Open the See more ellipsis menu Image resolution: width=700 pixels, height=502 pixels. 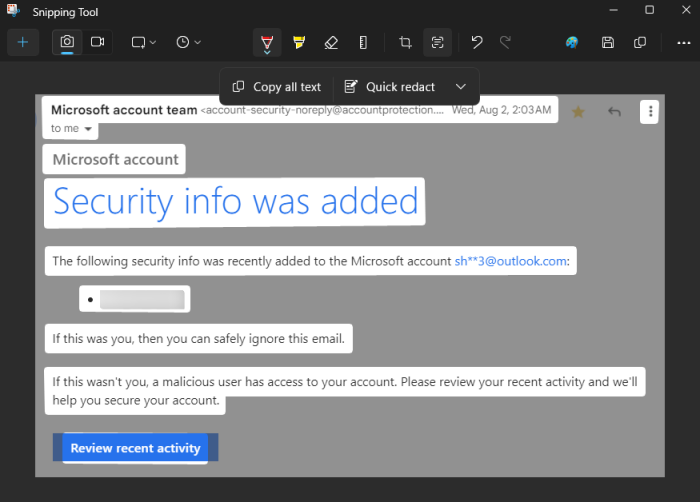tap(683, 43)
